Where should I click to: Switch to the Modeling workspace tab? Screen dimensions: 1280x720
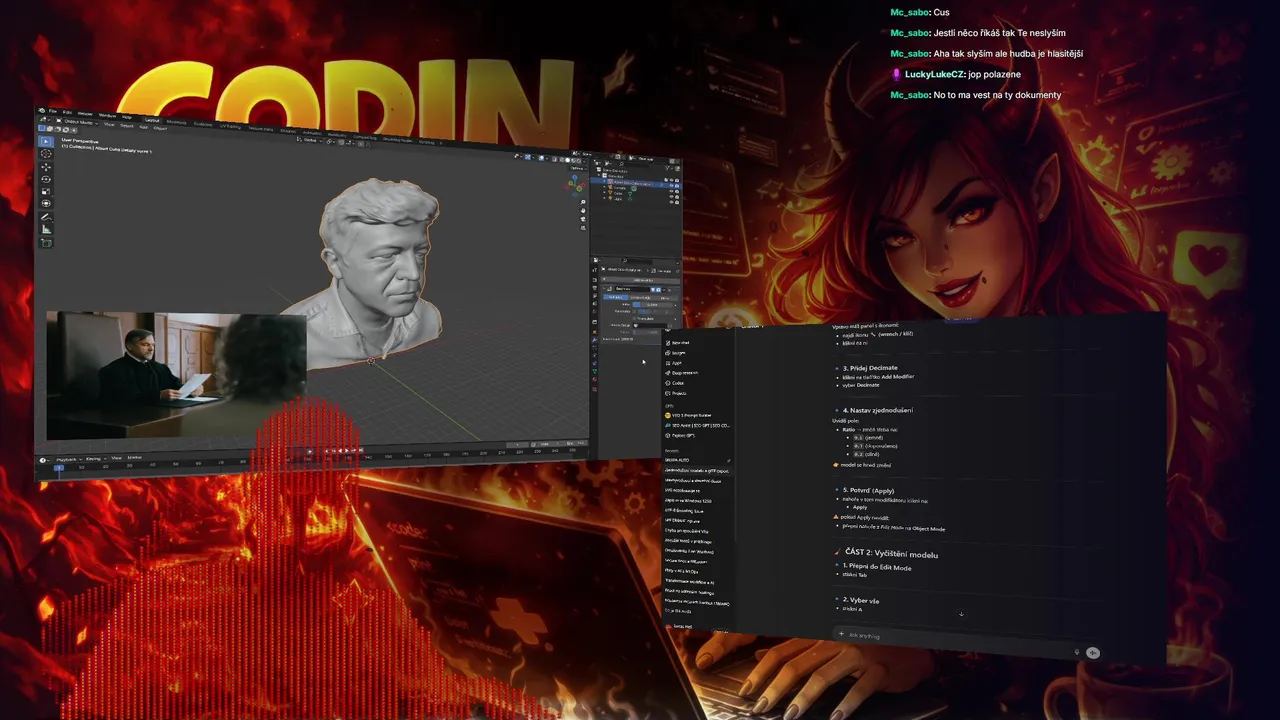(x=176, y=122)
